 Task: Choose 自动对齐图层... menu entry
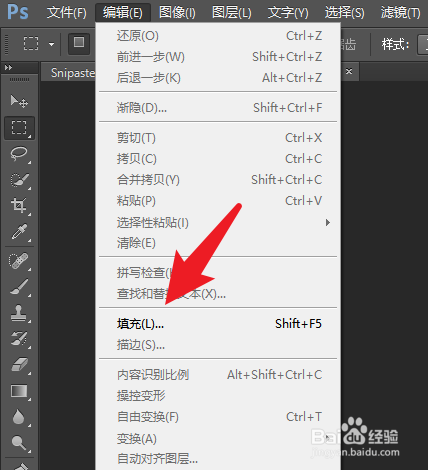point(219,459)
